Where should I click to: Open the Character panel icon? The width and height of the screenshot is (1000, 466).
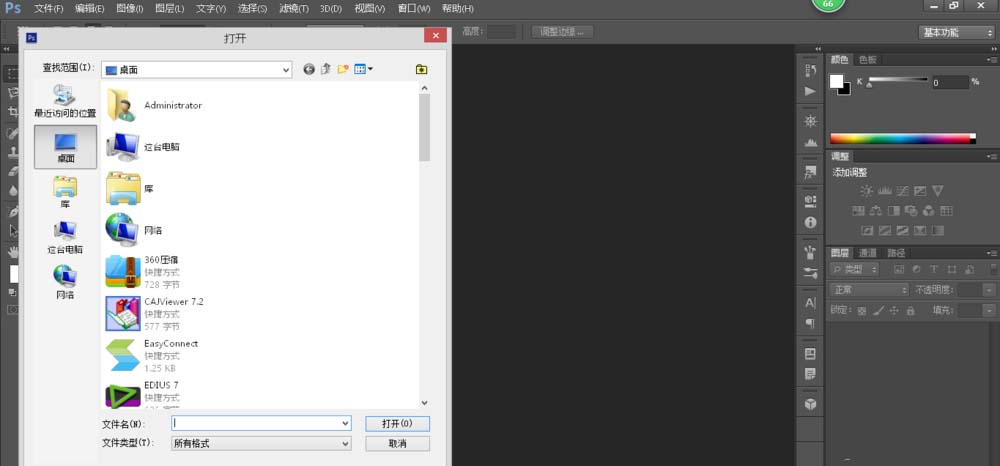point(810,303)
